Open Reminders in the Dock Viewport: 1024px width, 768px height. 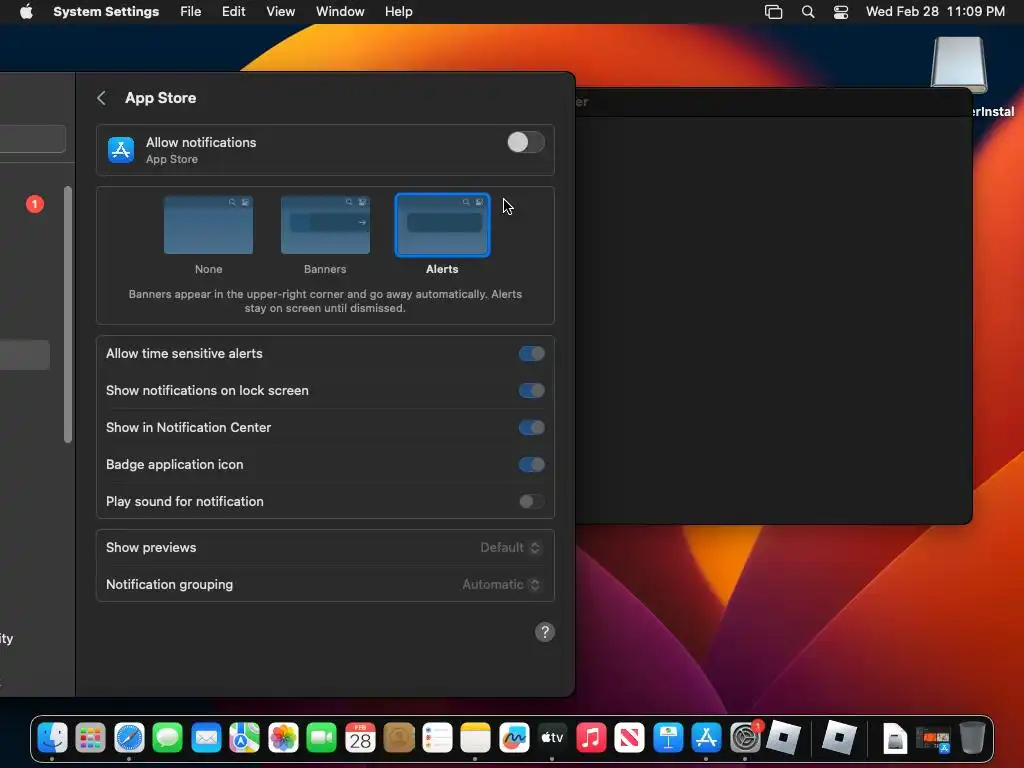click(437, 738)
